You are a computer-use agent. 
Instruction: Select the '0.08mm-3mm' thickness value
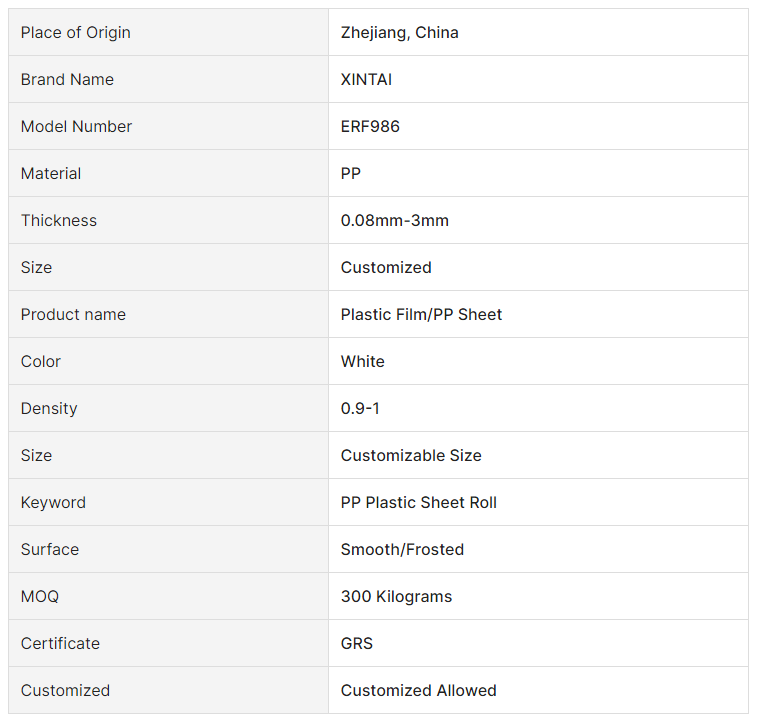(x=395, y=221)
